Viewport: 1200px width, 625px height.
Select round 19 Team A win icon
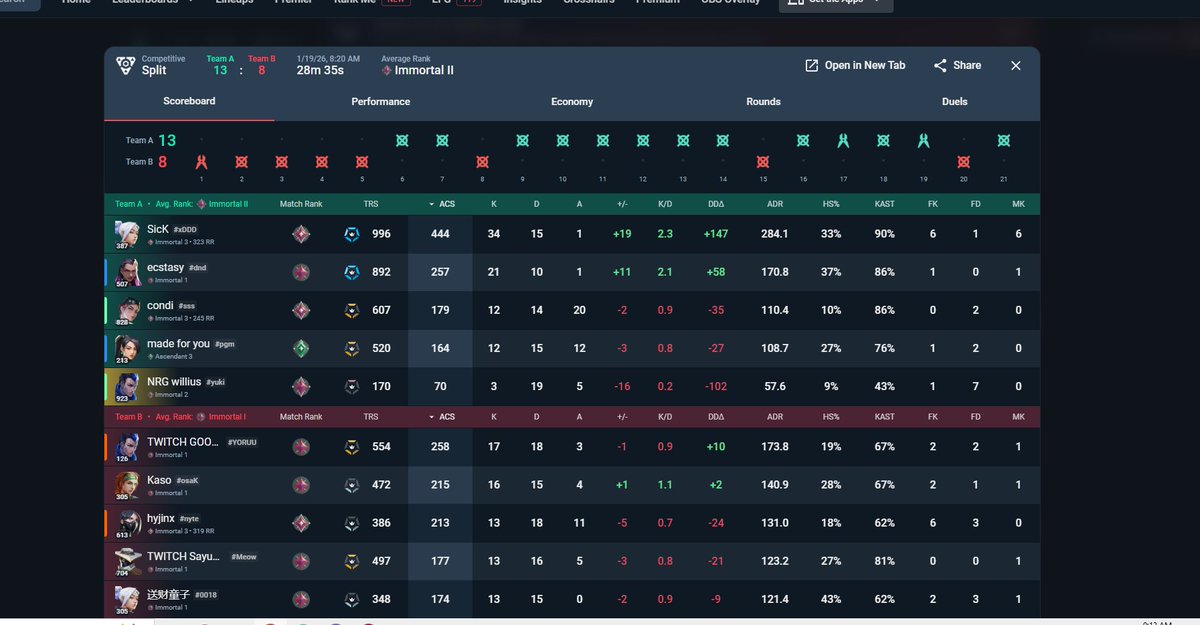tap(923, 140)
